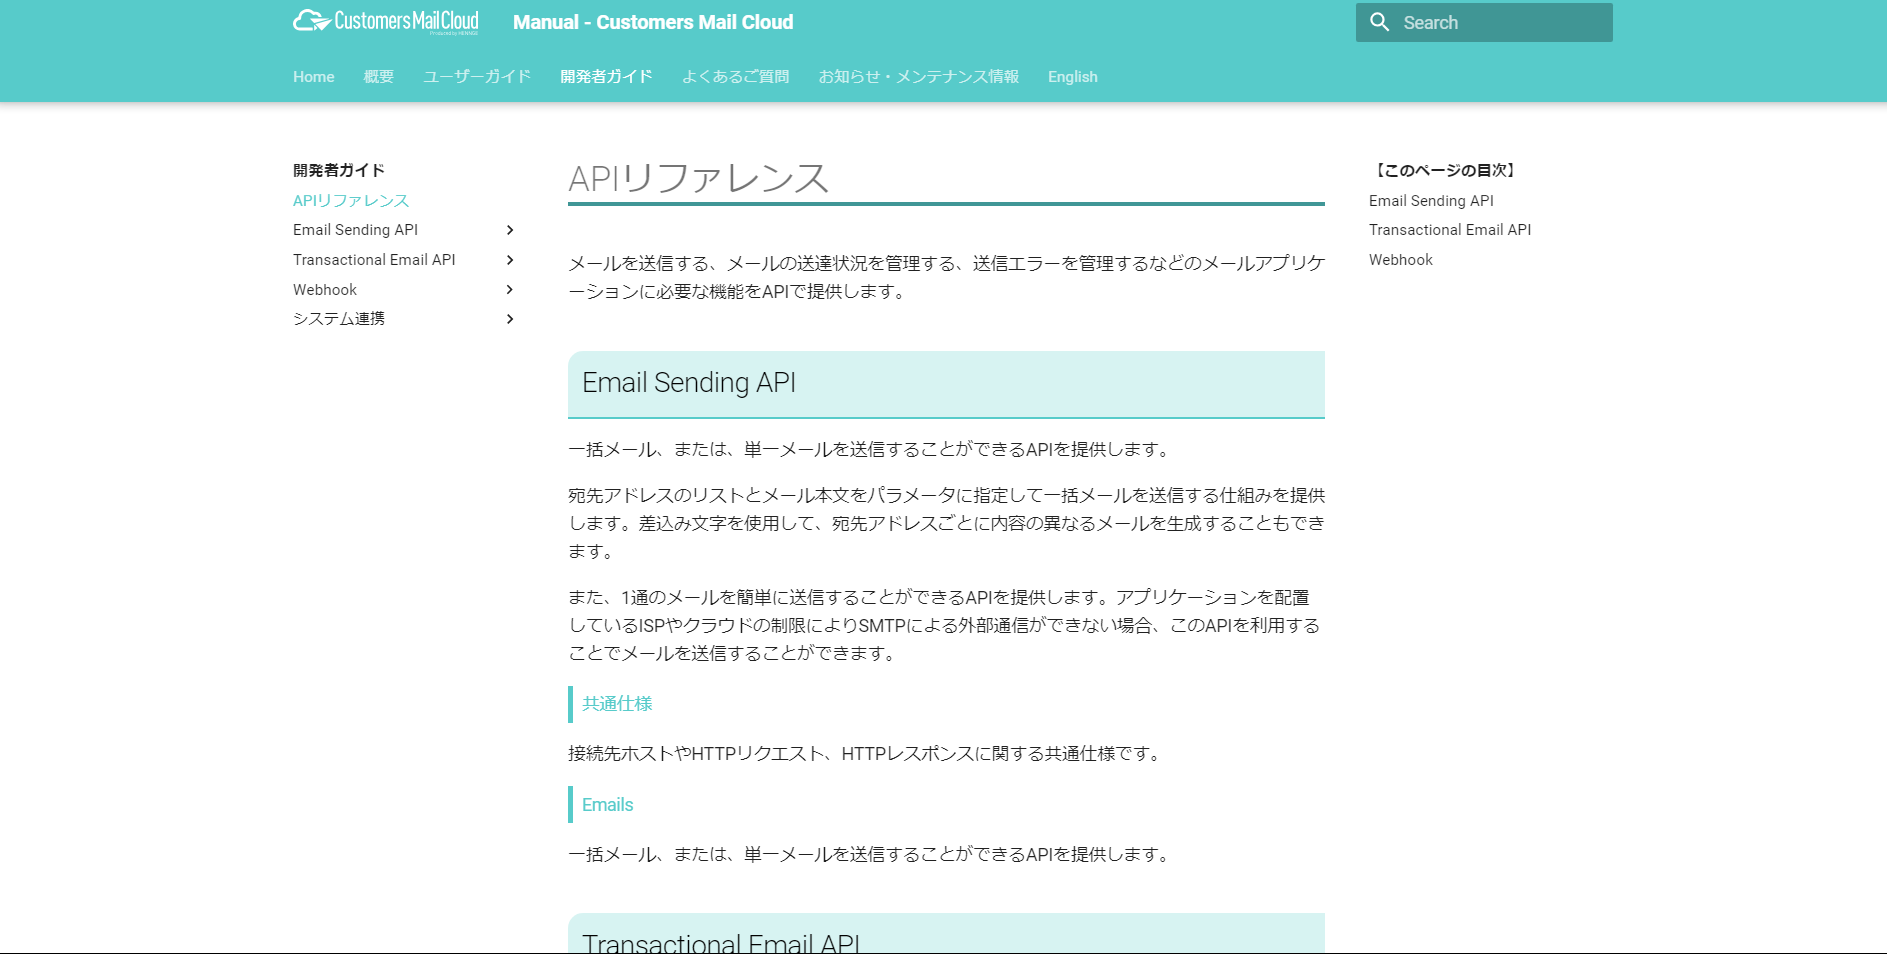
Task: Expand Webhook sidebar chevron
Action: coord(510,290)
